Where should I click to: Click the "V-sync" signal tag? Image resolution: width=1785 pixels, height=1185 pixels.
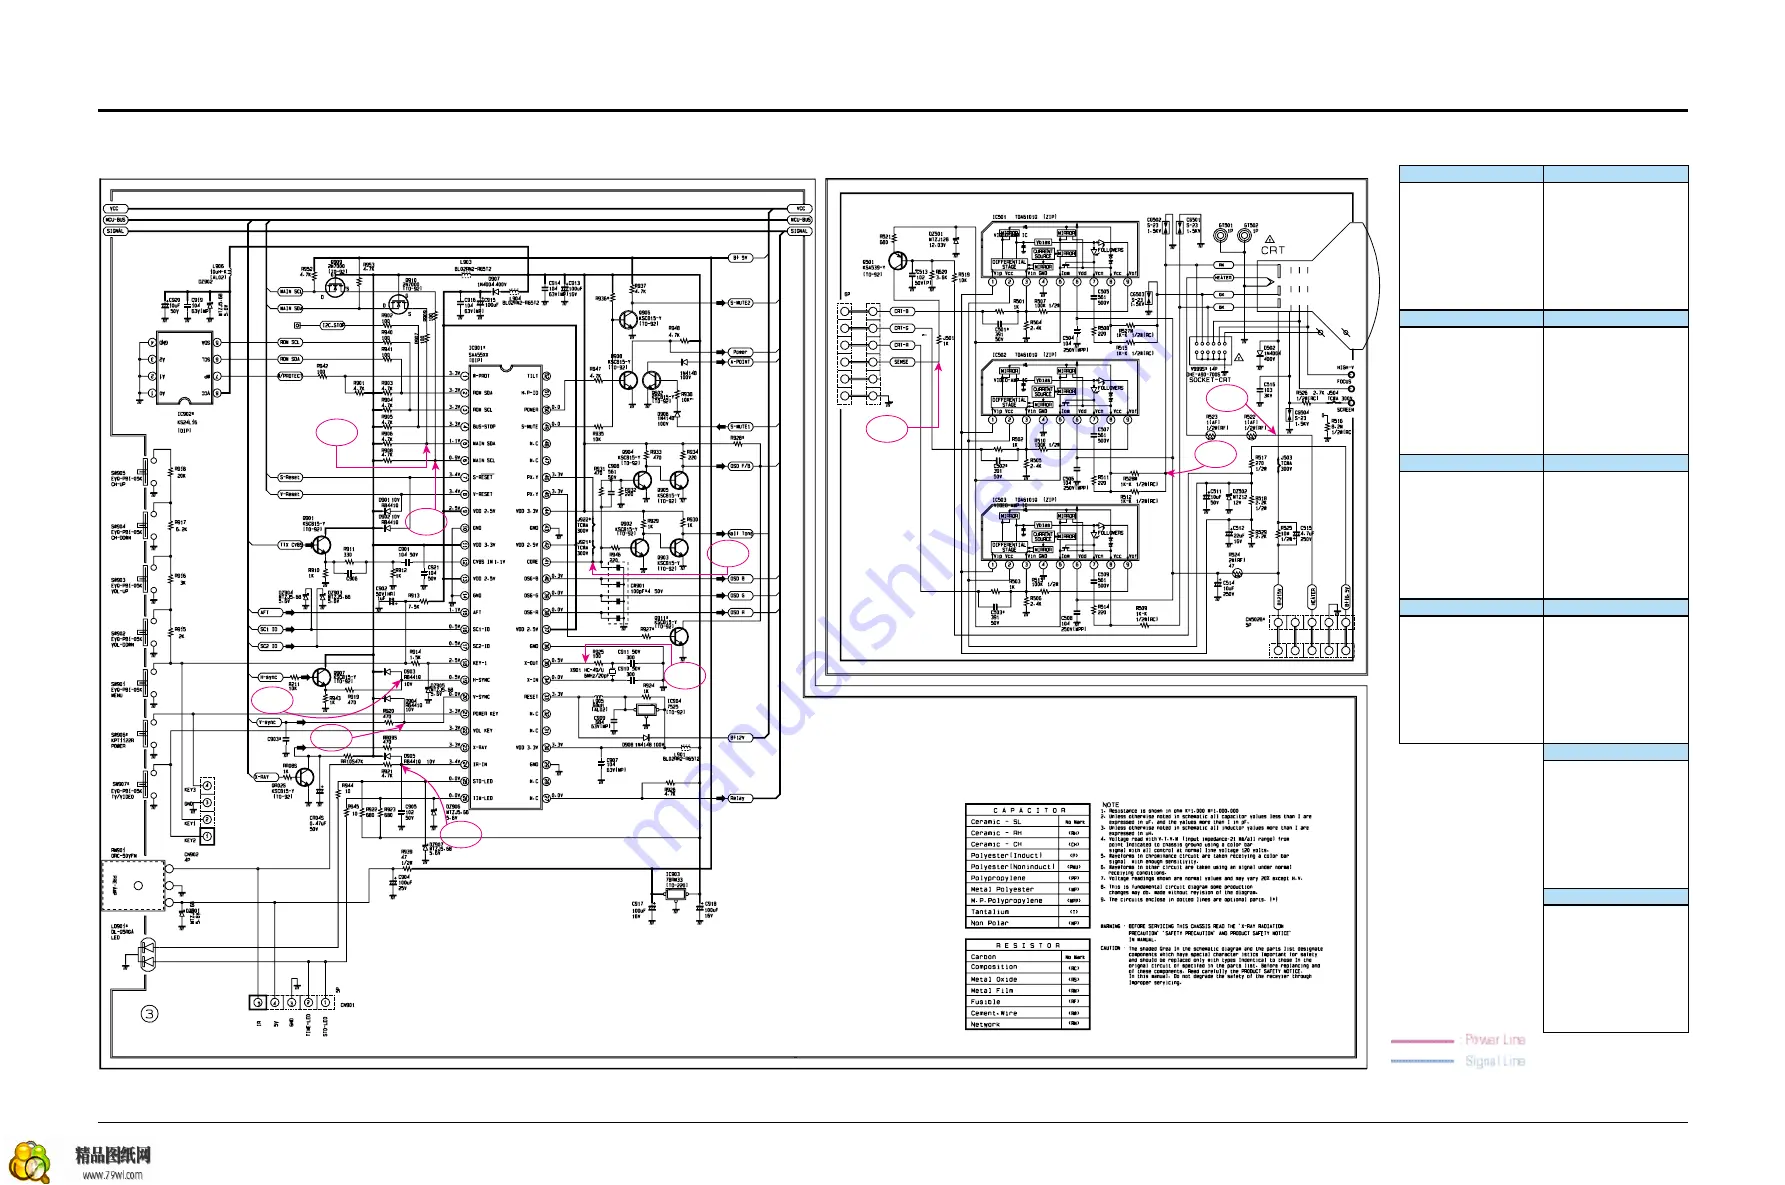point(270,722)
